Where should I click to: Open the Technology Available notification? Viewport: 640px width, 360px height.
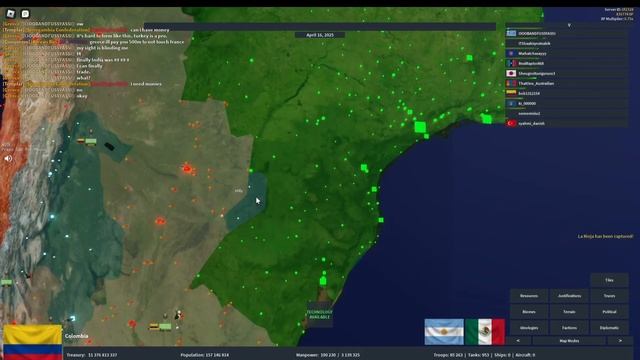(x=320, y=314)
